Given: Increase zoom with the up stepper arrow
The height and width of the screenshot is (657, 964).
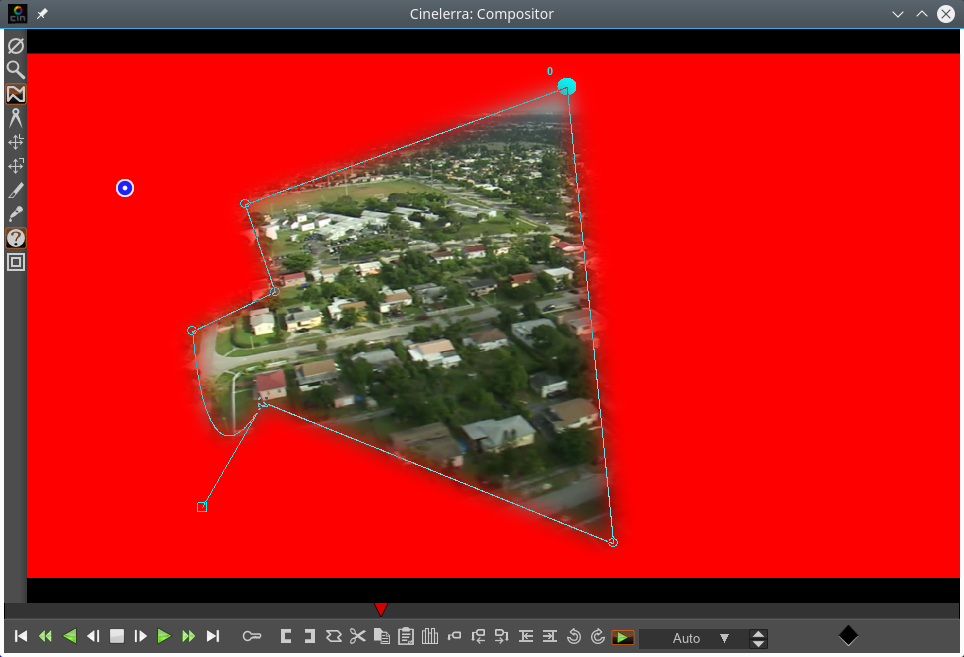Looking at the screenshot, I should tap(759, 633).
